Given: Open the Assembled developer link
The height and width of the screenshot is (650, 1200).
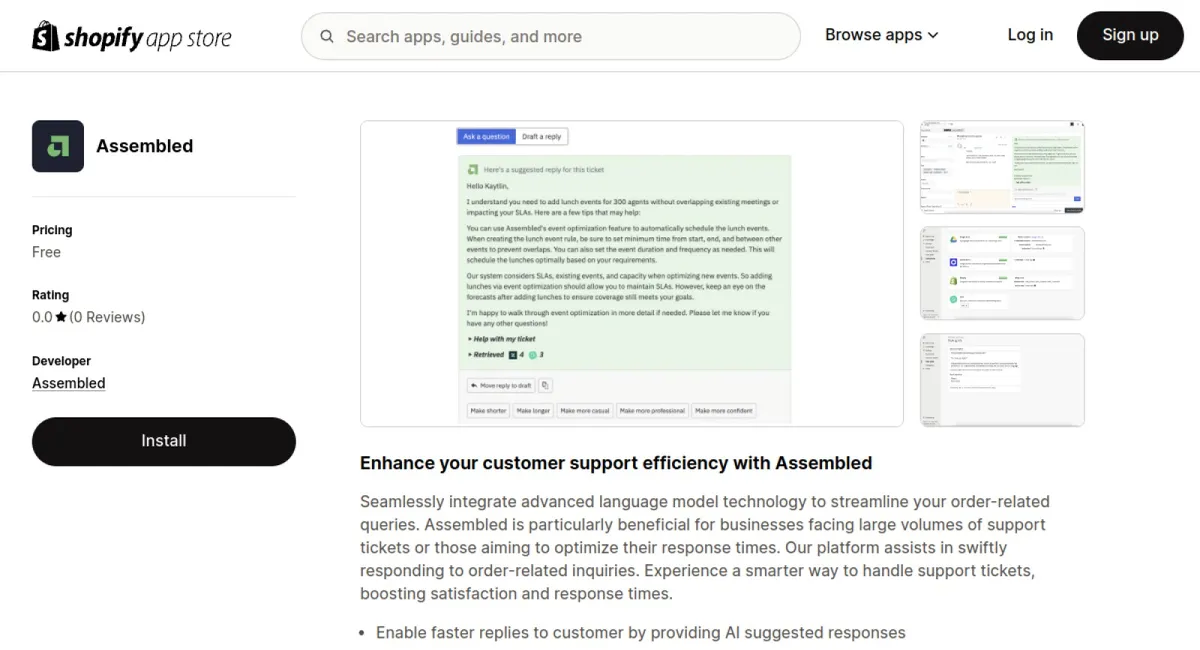Looking at the screenshot, I should (x=69, y=383).
